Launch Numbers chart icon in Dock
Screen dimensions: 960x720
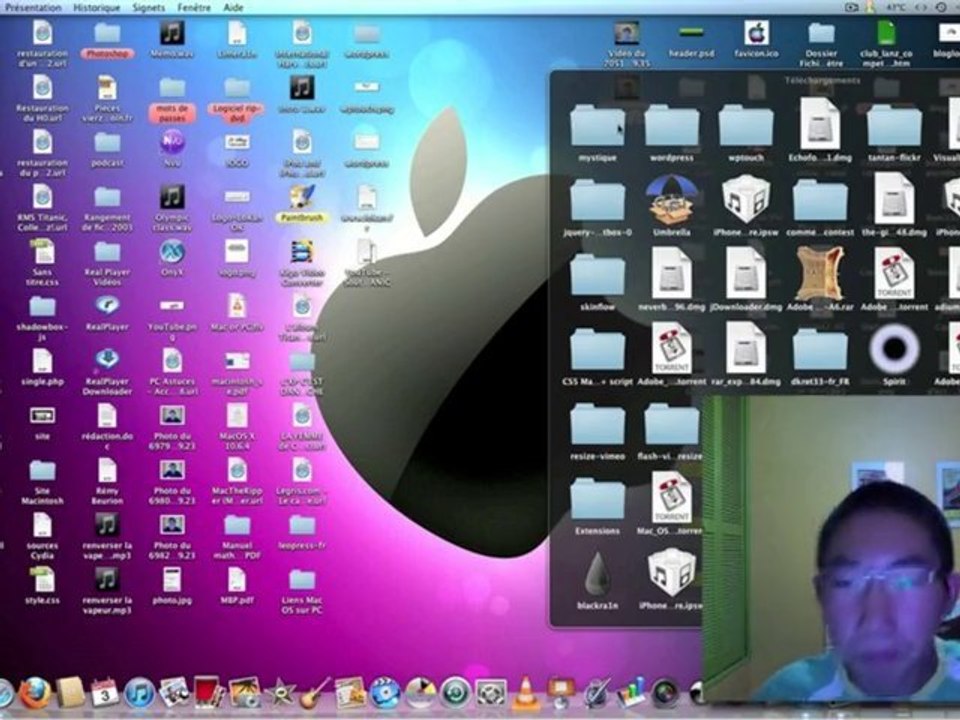pos(632,694)
